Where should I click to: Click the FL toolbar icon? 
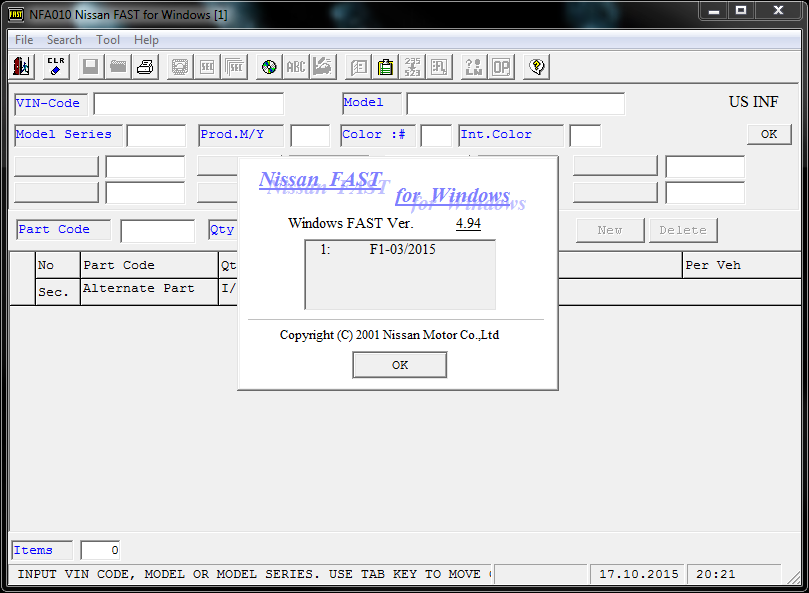[439, 67]
